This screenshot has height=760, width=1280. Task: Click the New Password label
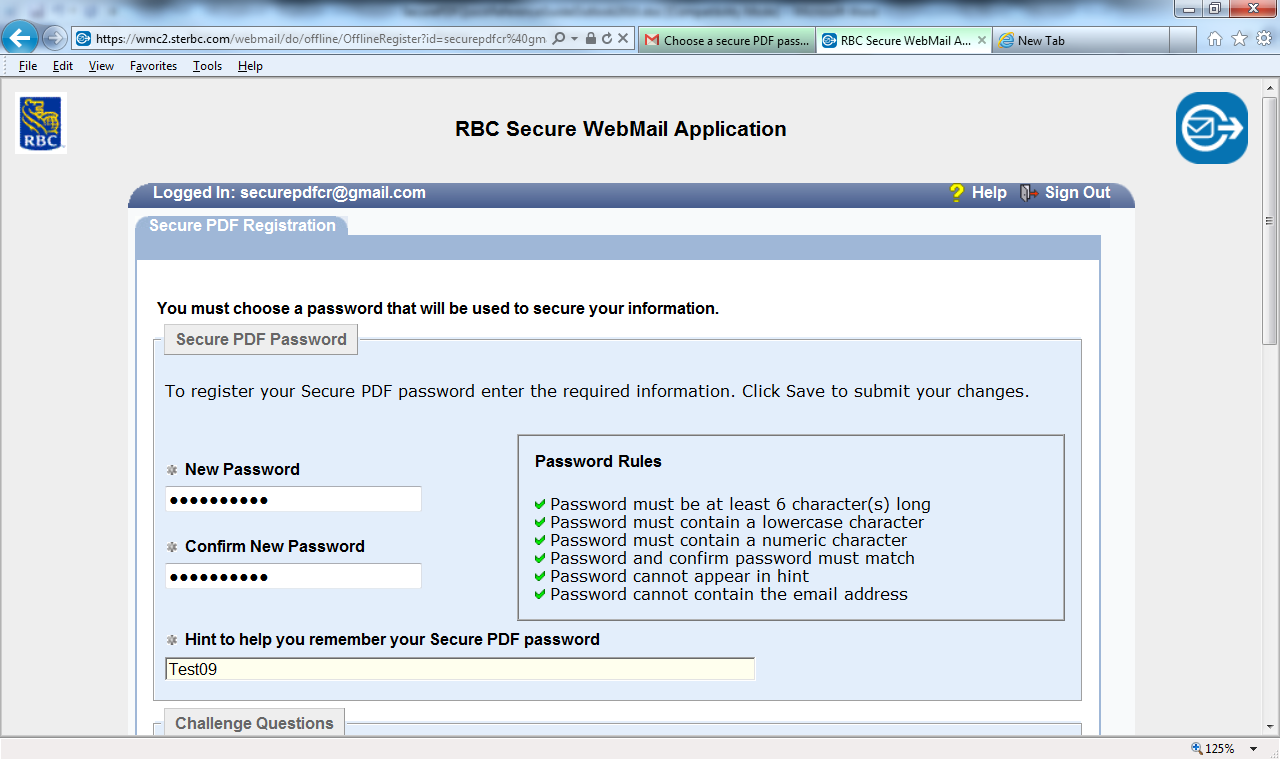click(242, 469)
